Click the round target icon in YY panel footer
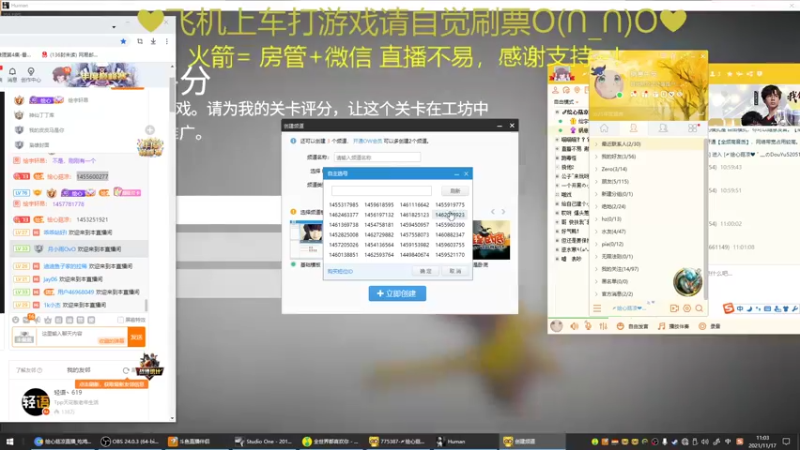The width and height of the screenshot is (800, 450). [x=687, y=308]
